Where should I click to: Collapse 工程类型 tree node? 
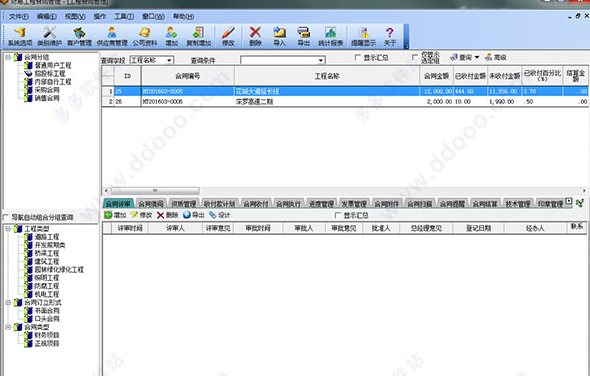(8, 228)
